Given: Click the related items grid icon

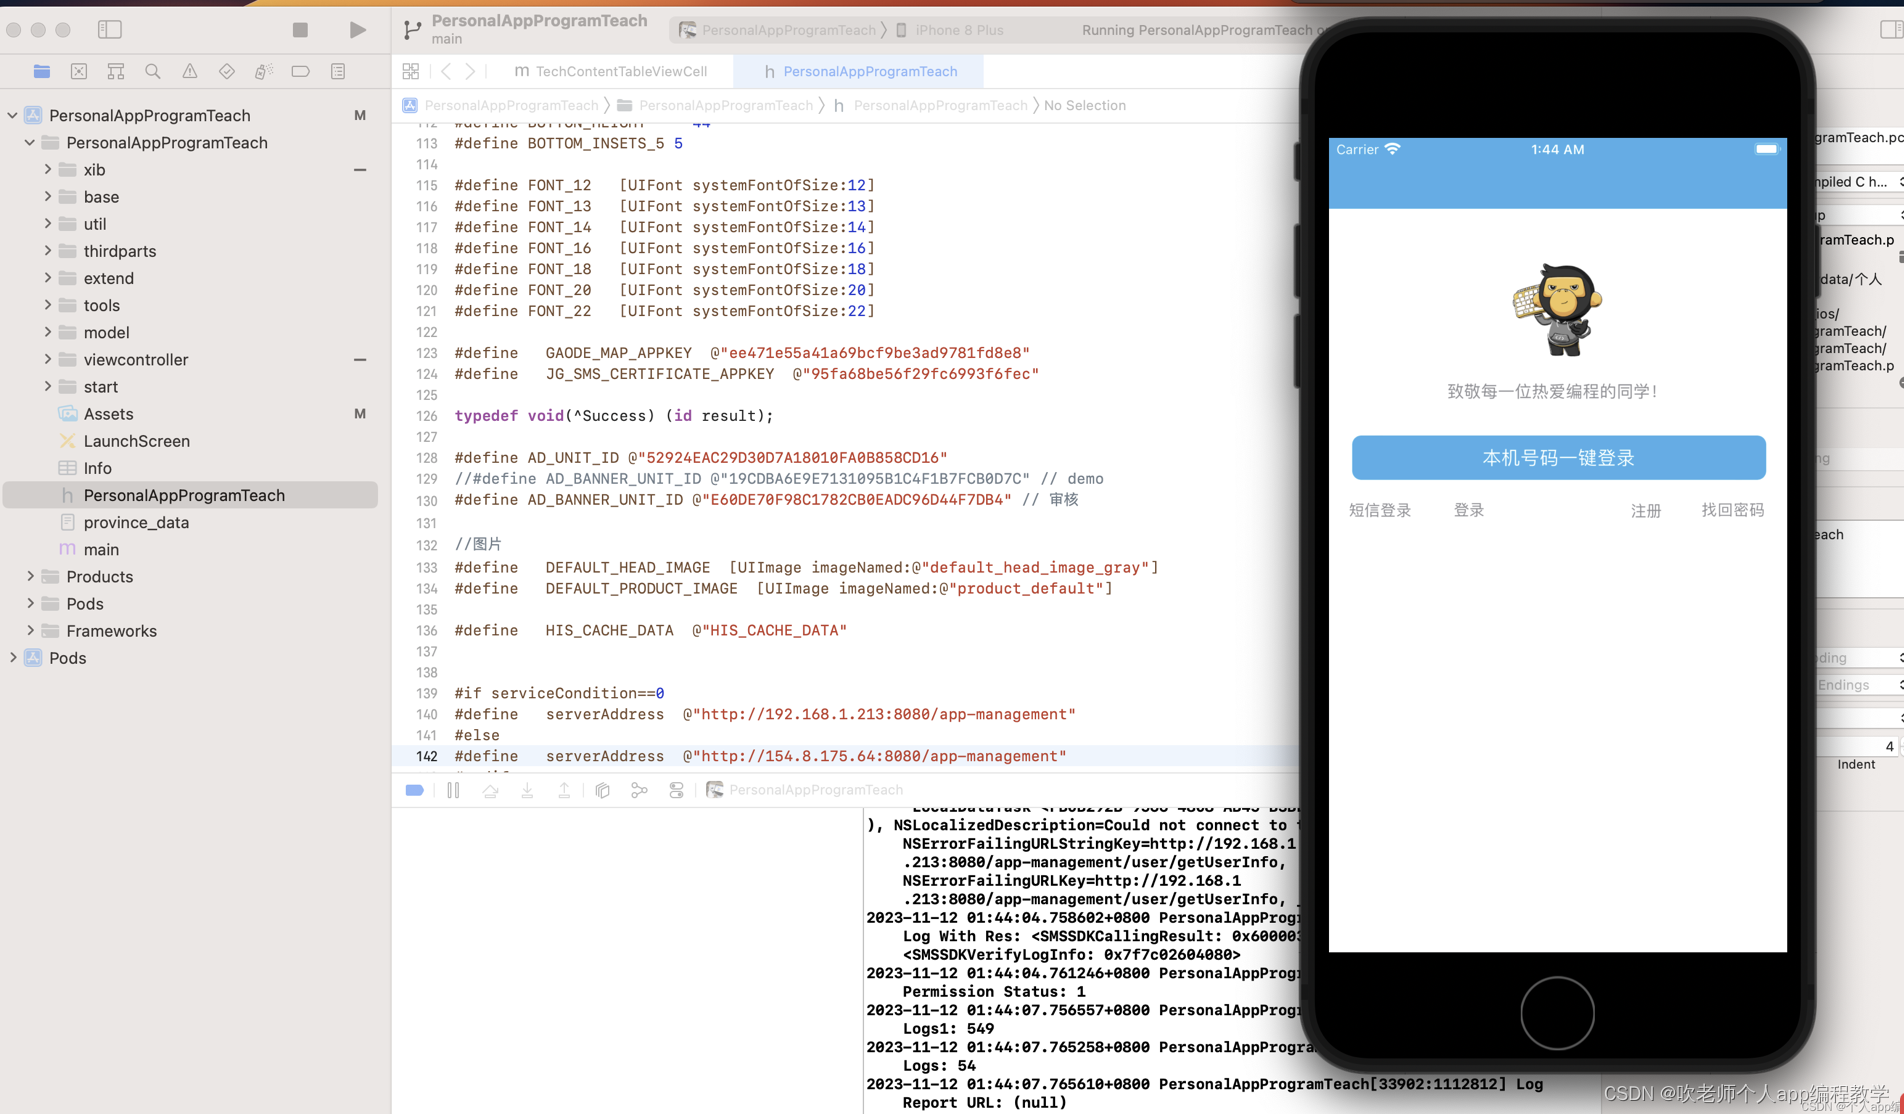Looking at the screenshot, I should [411, 71].
